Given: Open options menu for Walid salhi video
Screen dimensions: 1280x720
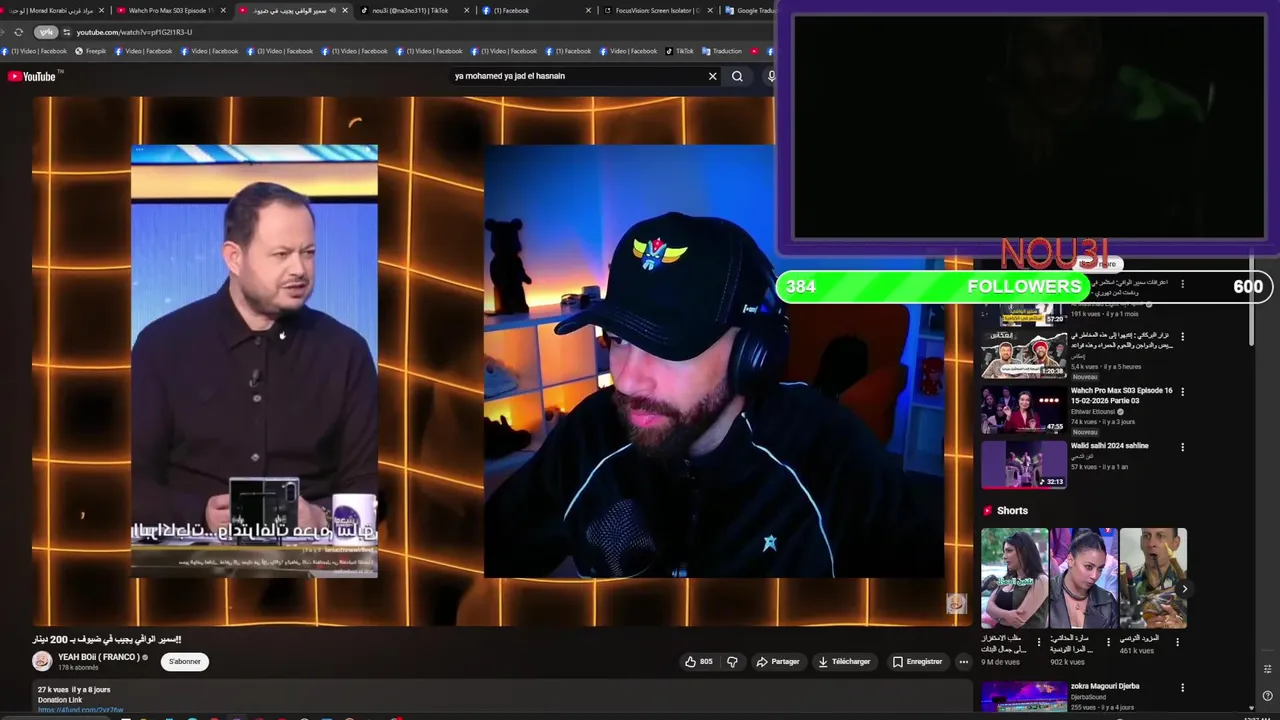Looking at the screenshot, I should [1182, 447].
